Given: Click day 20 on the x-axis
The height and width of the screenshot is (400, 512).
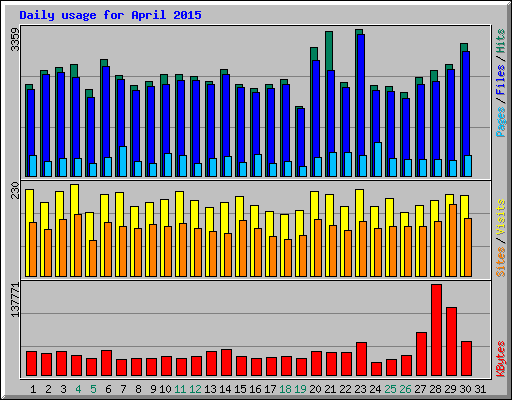Looking at the screenshot, I should pyautogui.click(x=315, y=389).
